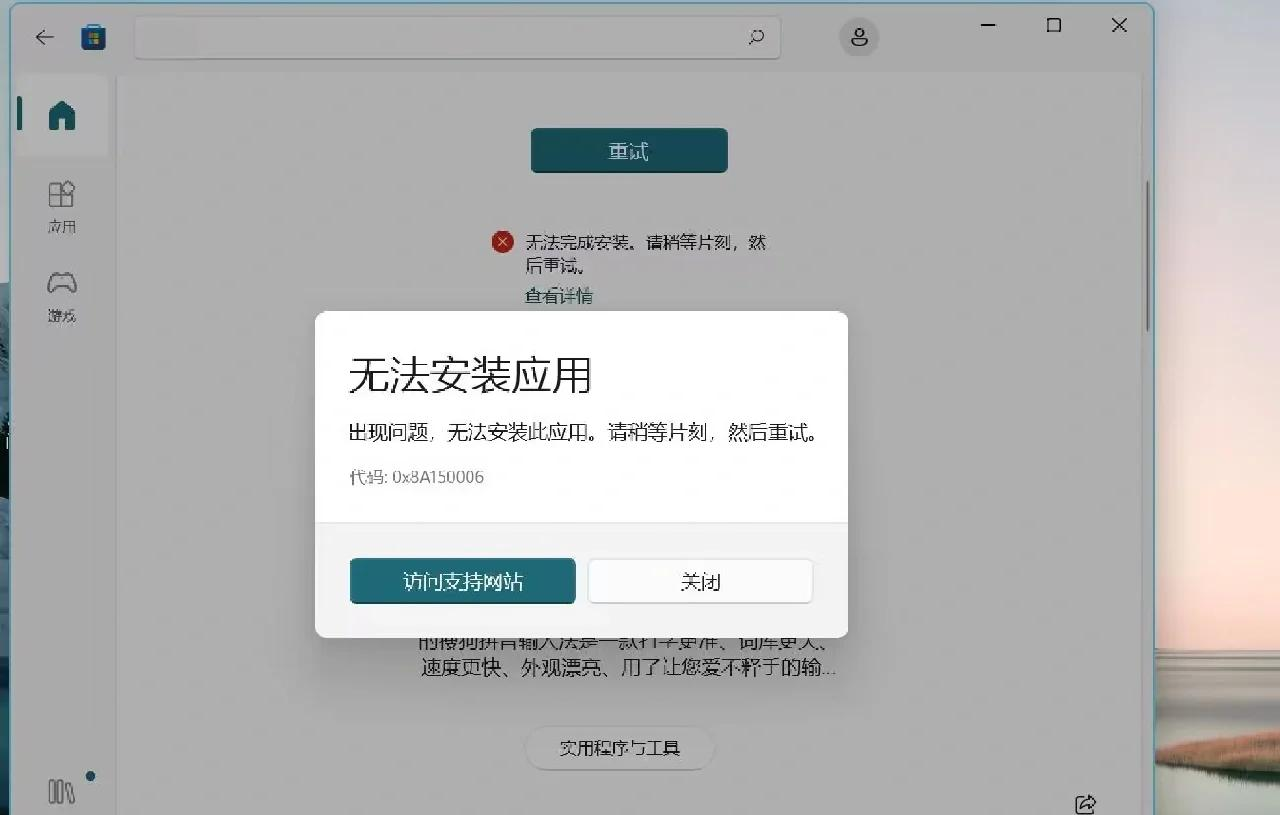Screen dimensions: 1280x815
Task: Focus the Store search box
Action: pos(457,38)
